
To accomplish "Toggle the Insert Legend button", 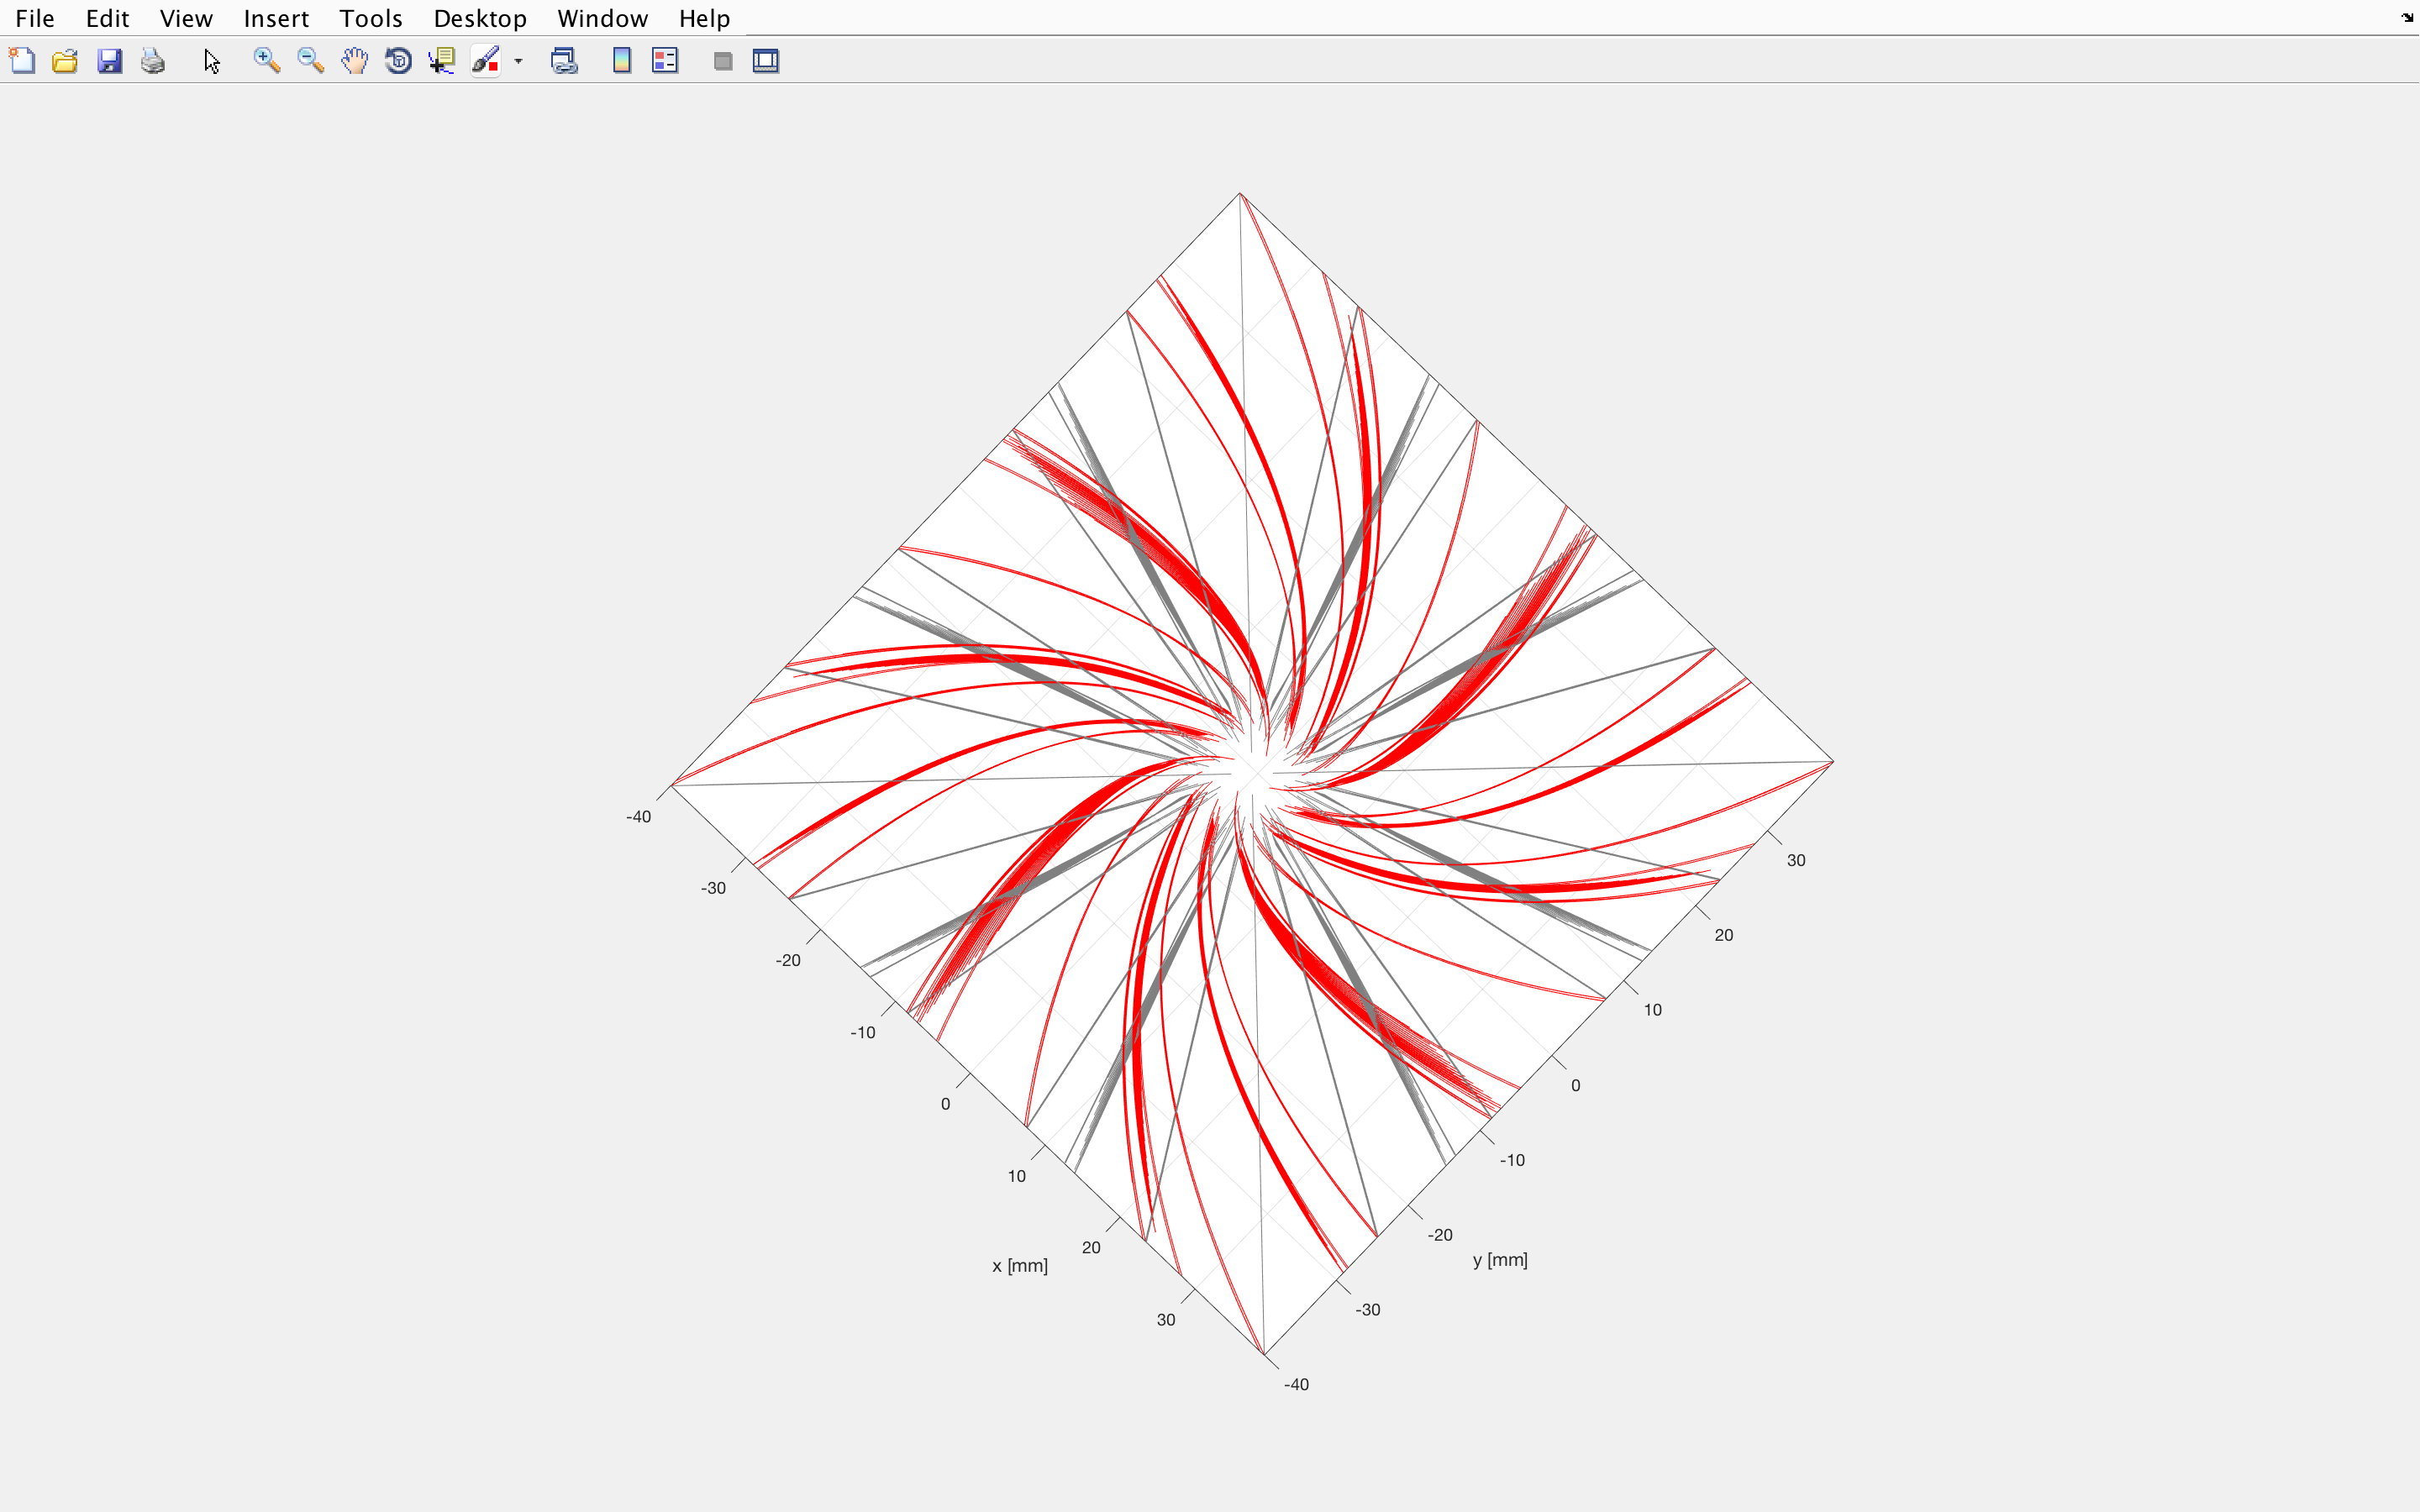I will coord(665,61).
